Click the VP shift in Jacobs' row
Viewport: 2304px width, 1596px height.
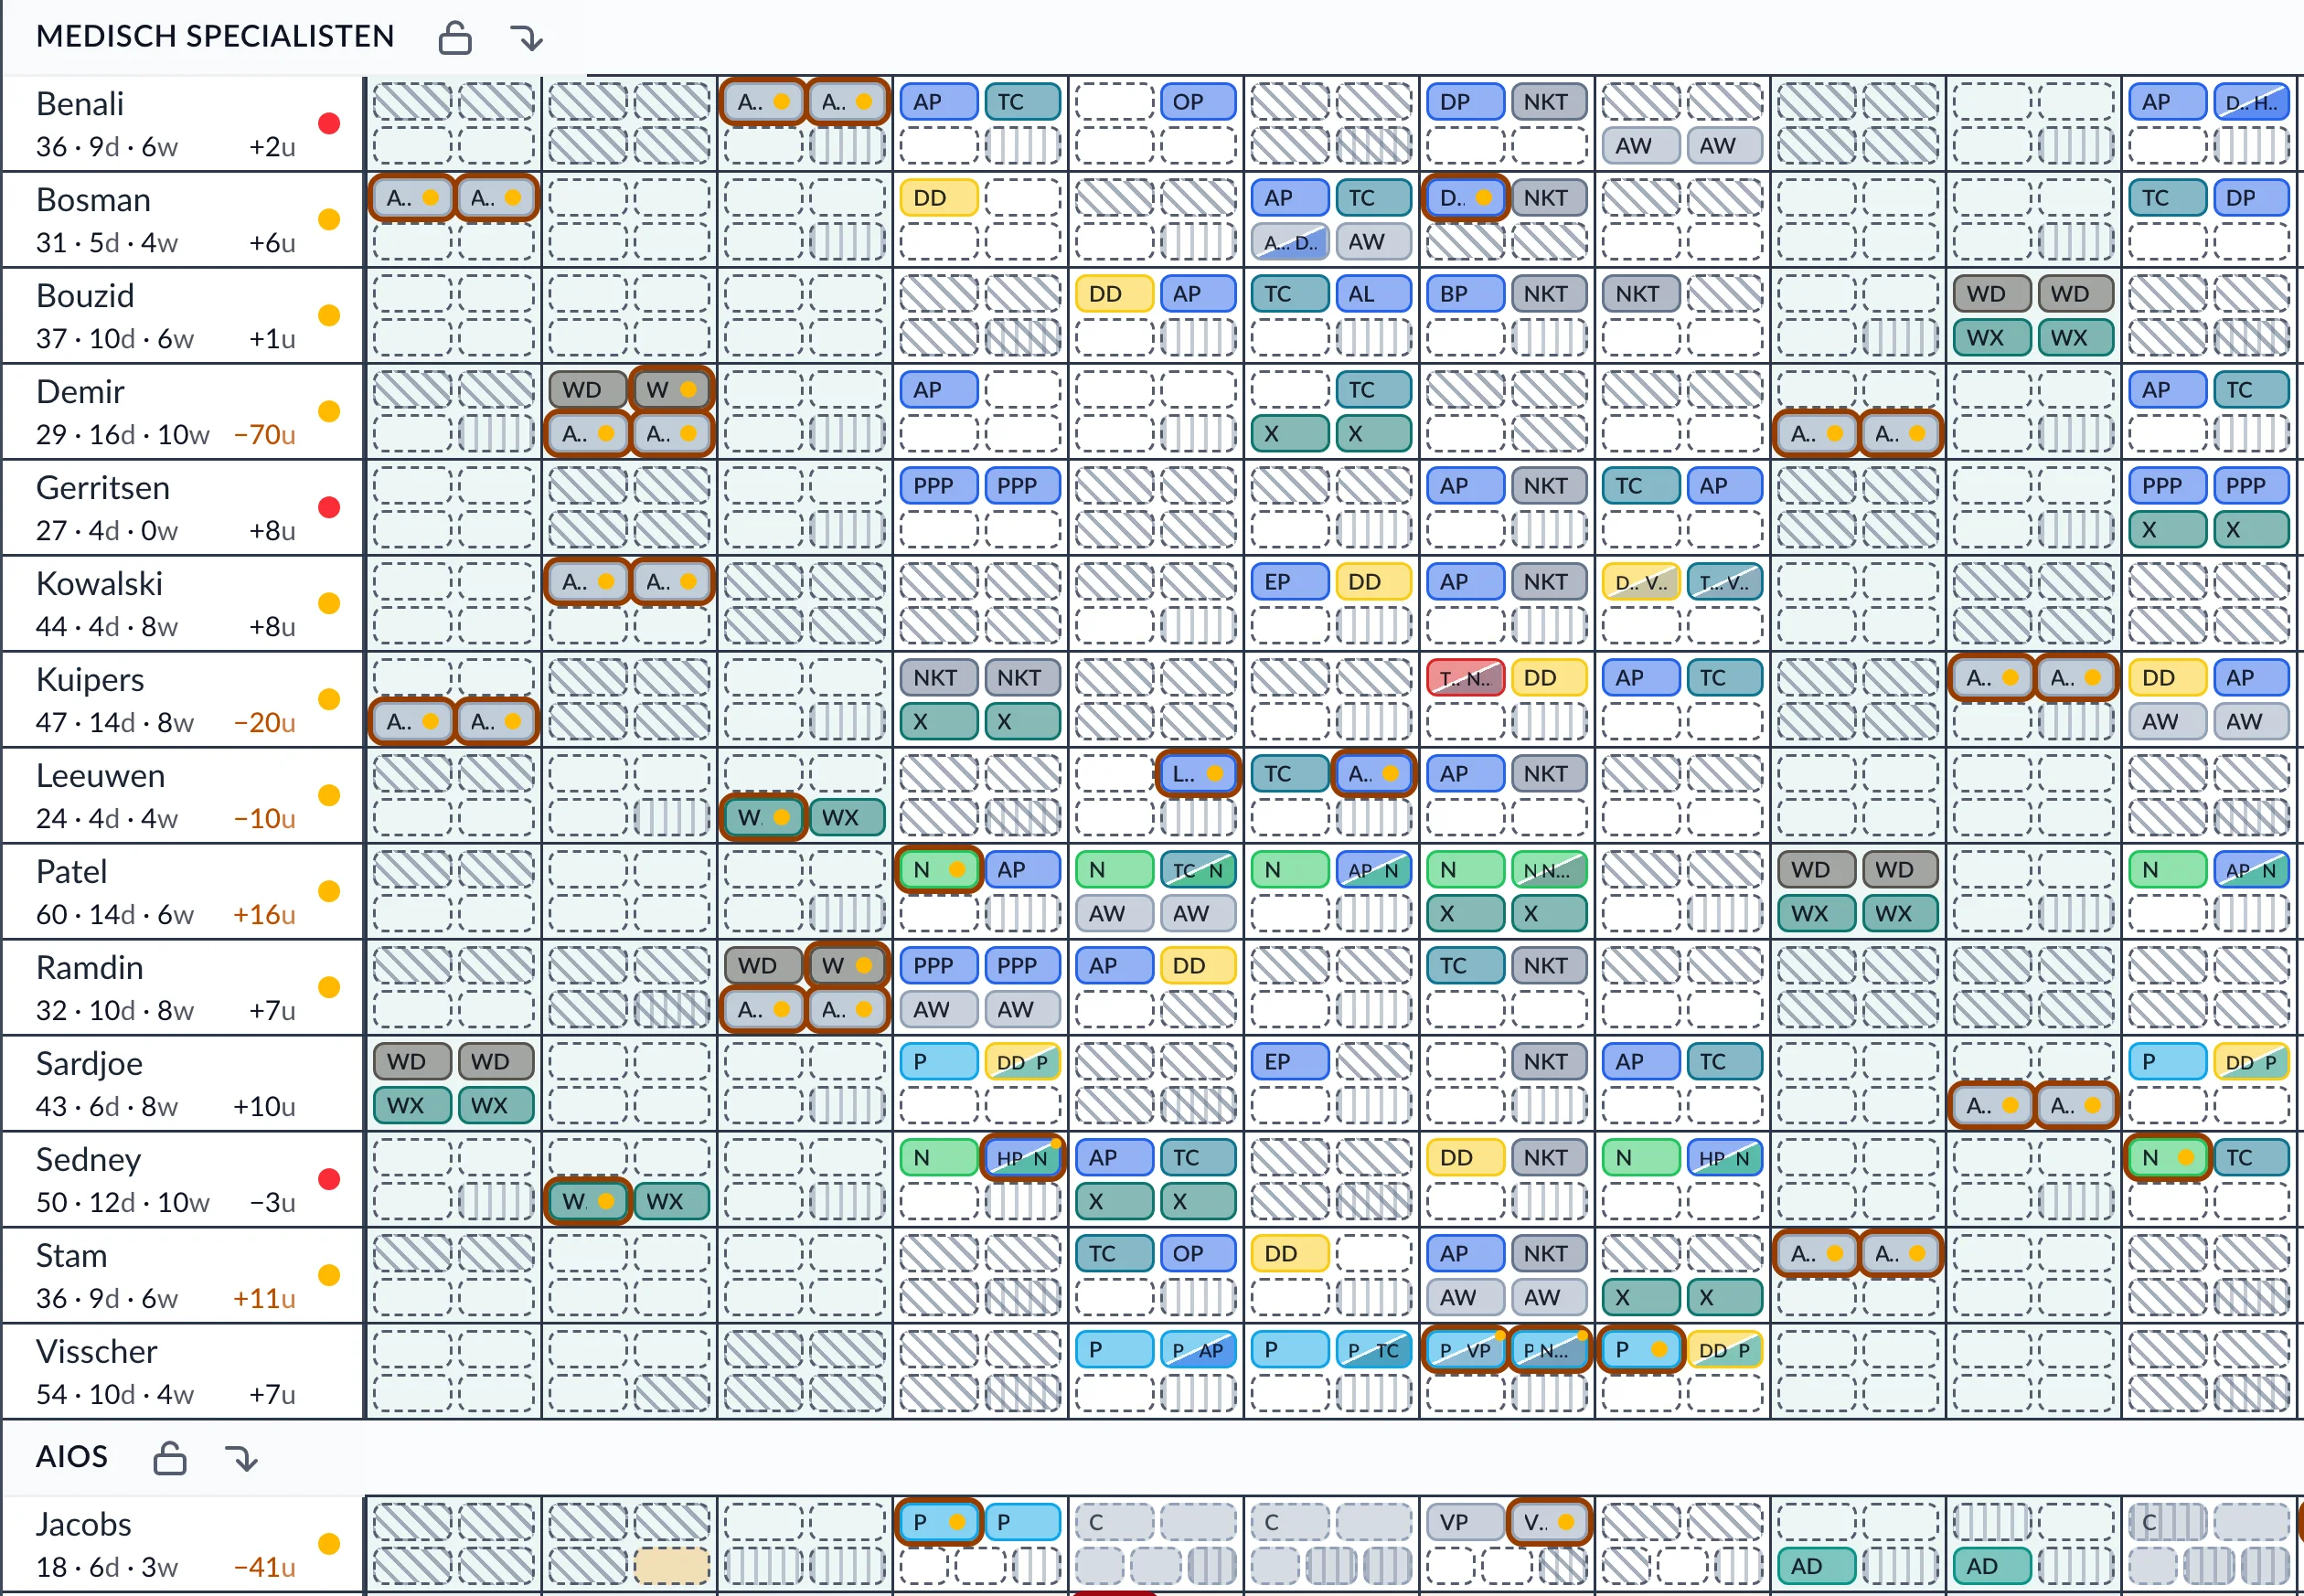[1465, 1523]
